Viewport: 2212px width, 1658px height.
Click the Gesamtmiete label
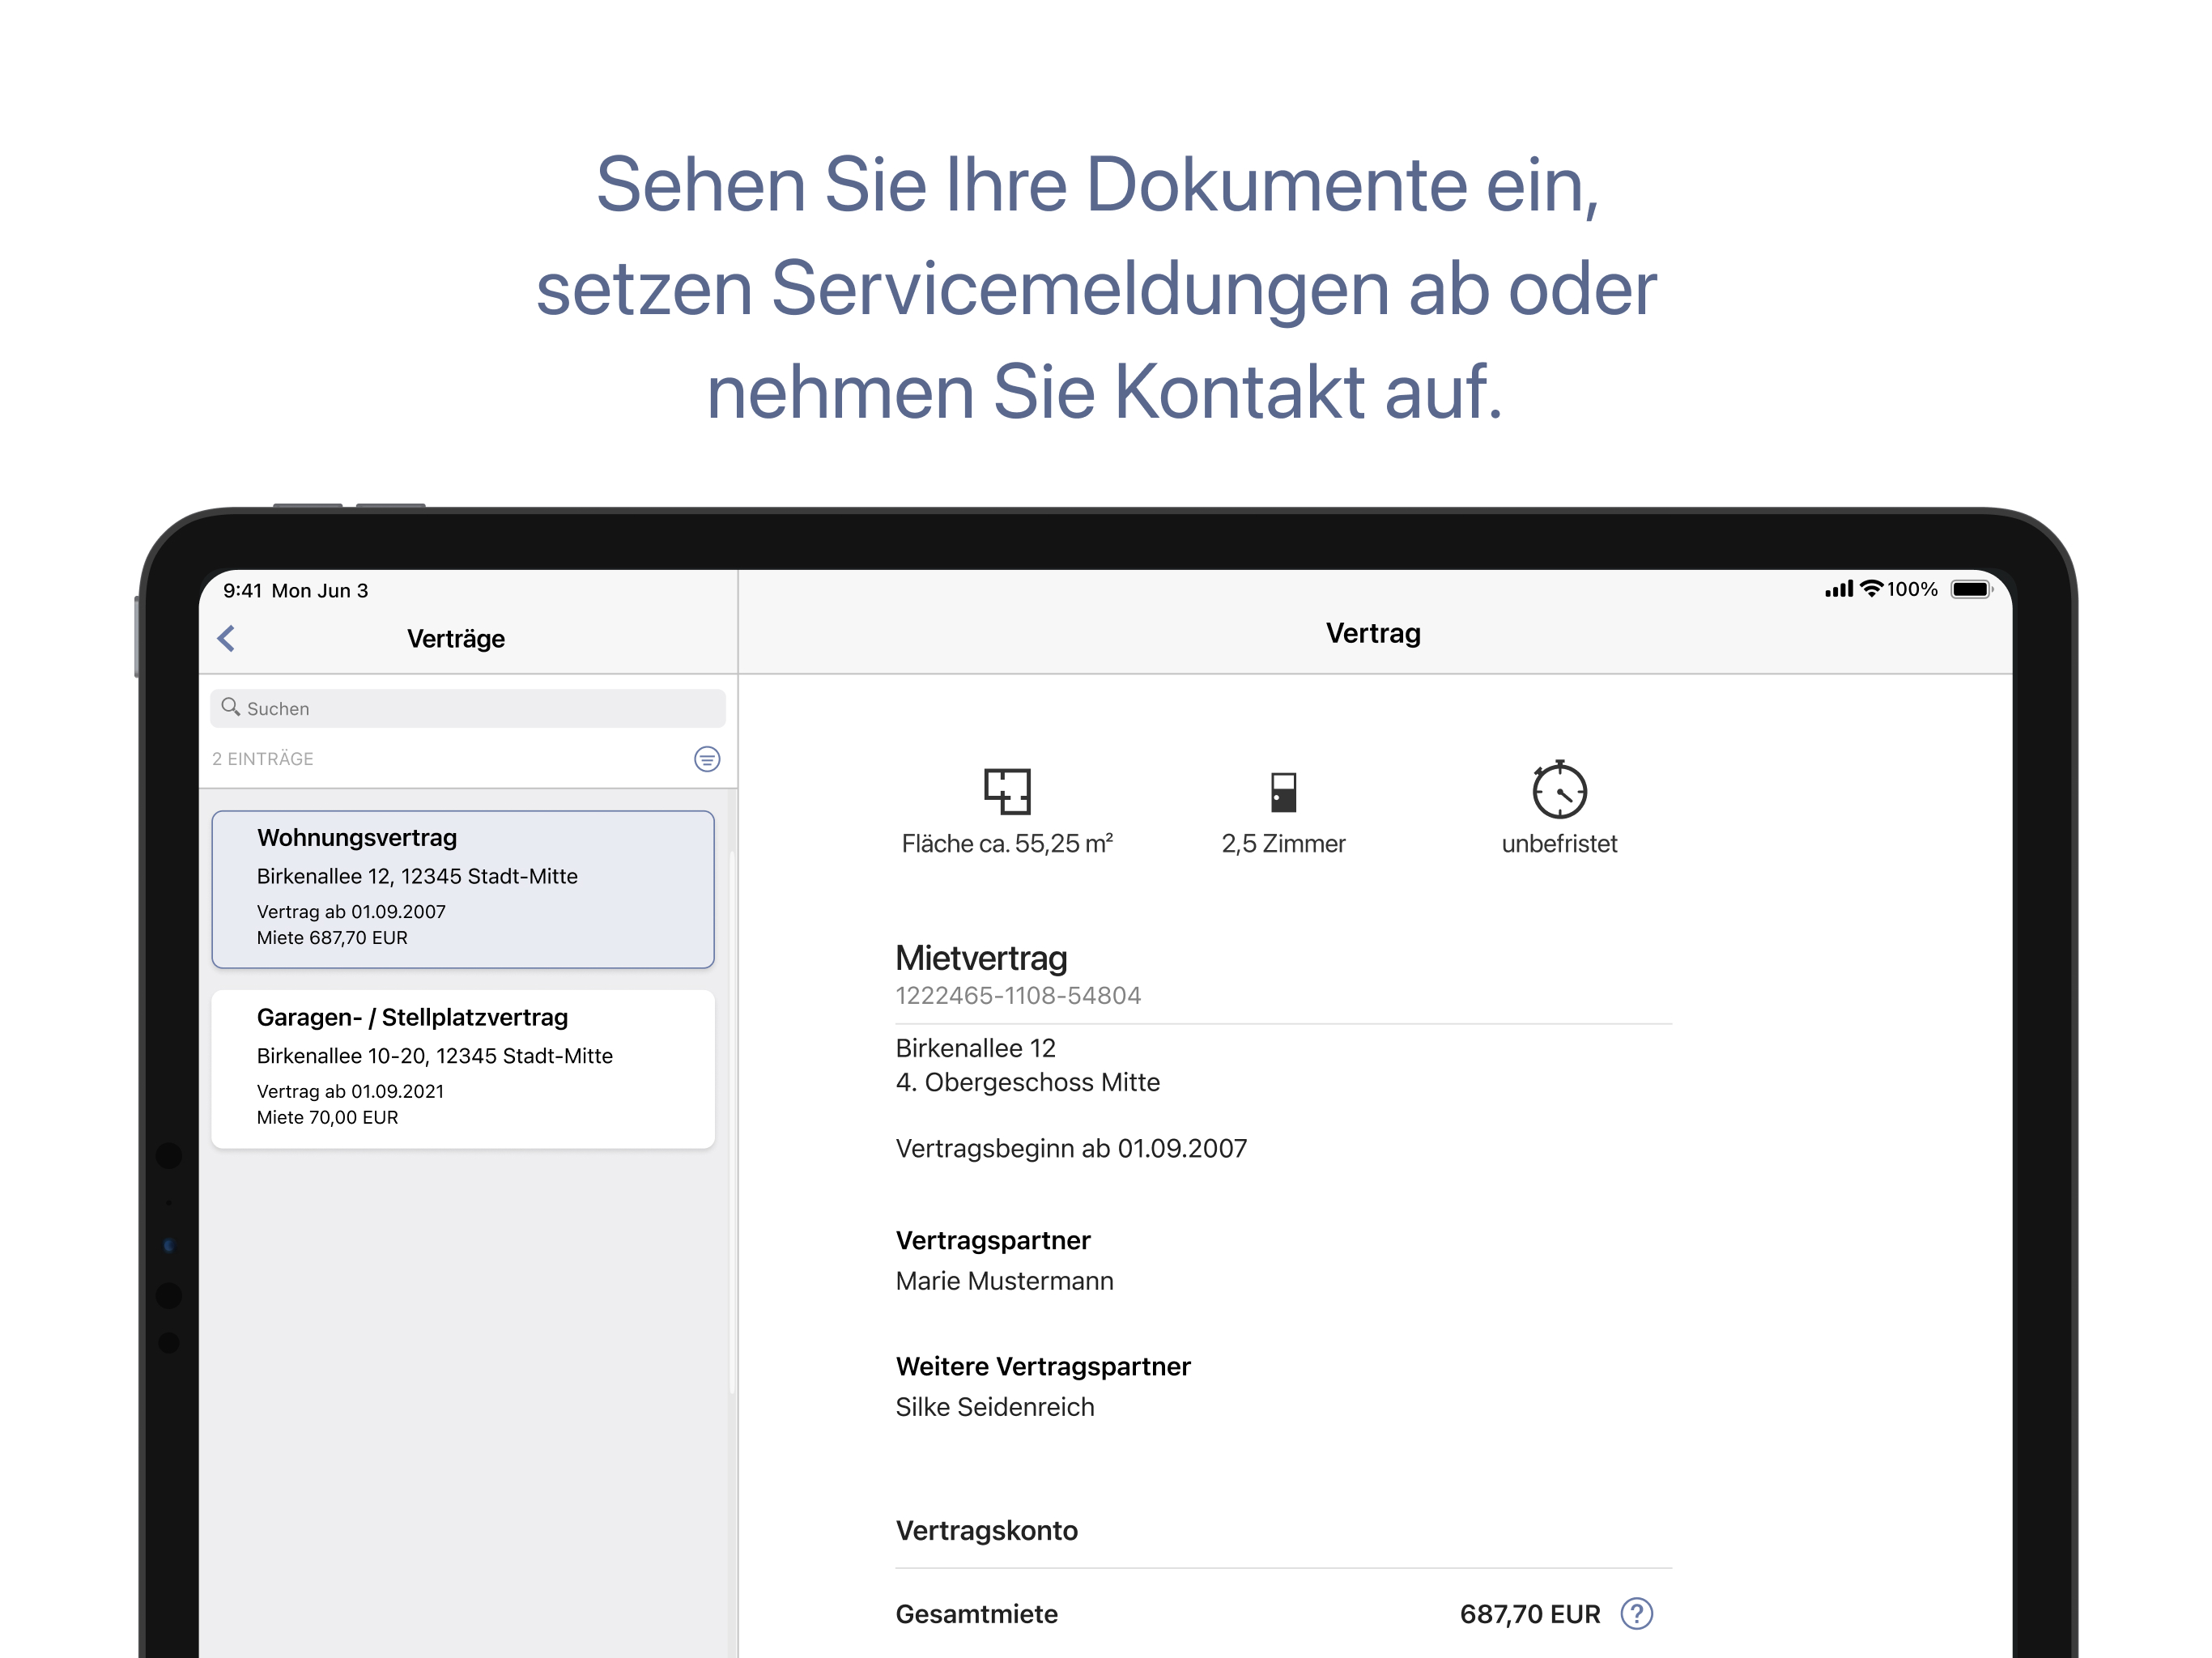[976, 1614]
